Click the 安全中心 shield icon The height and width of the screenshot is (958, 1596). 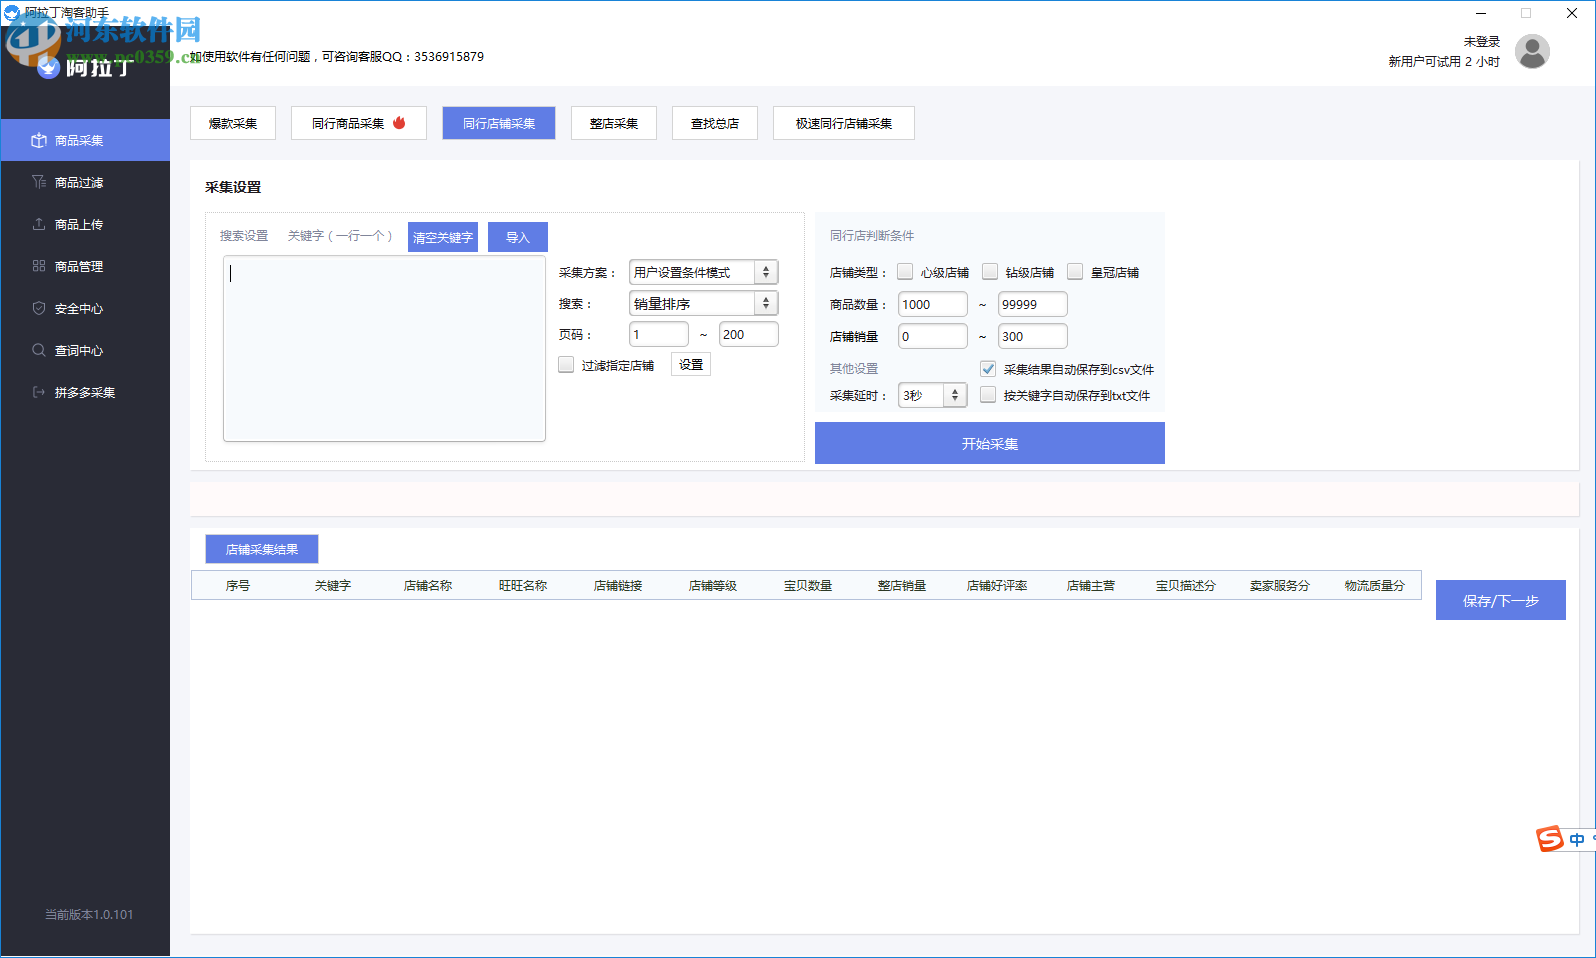[x=39, y=308]
